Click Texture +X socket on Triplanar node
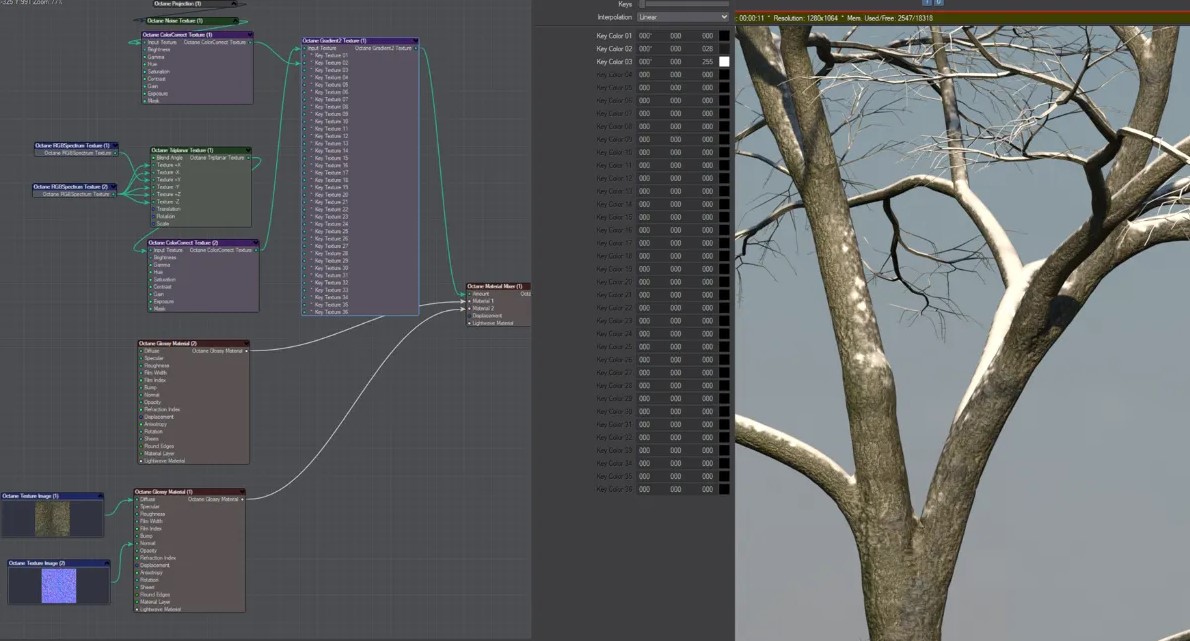 coord(153,165)
